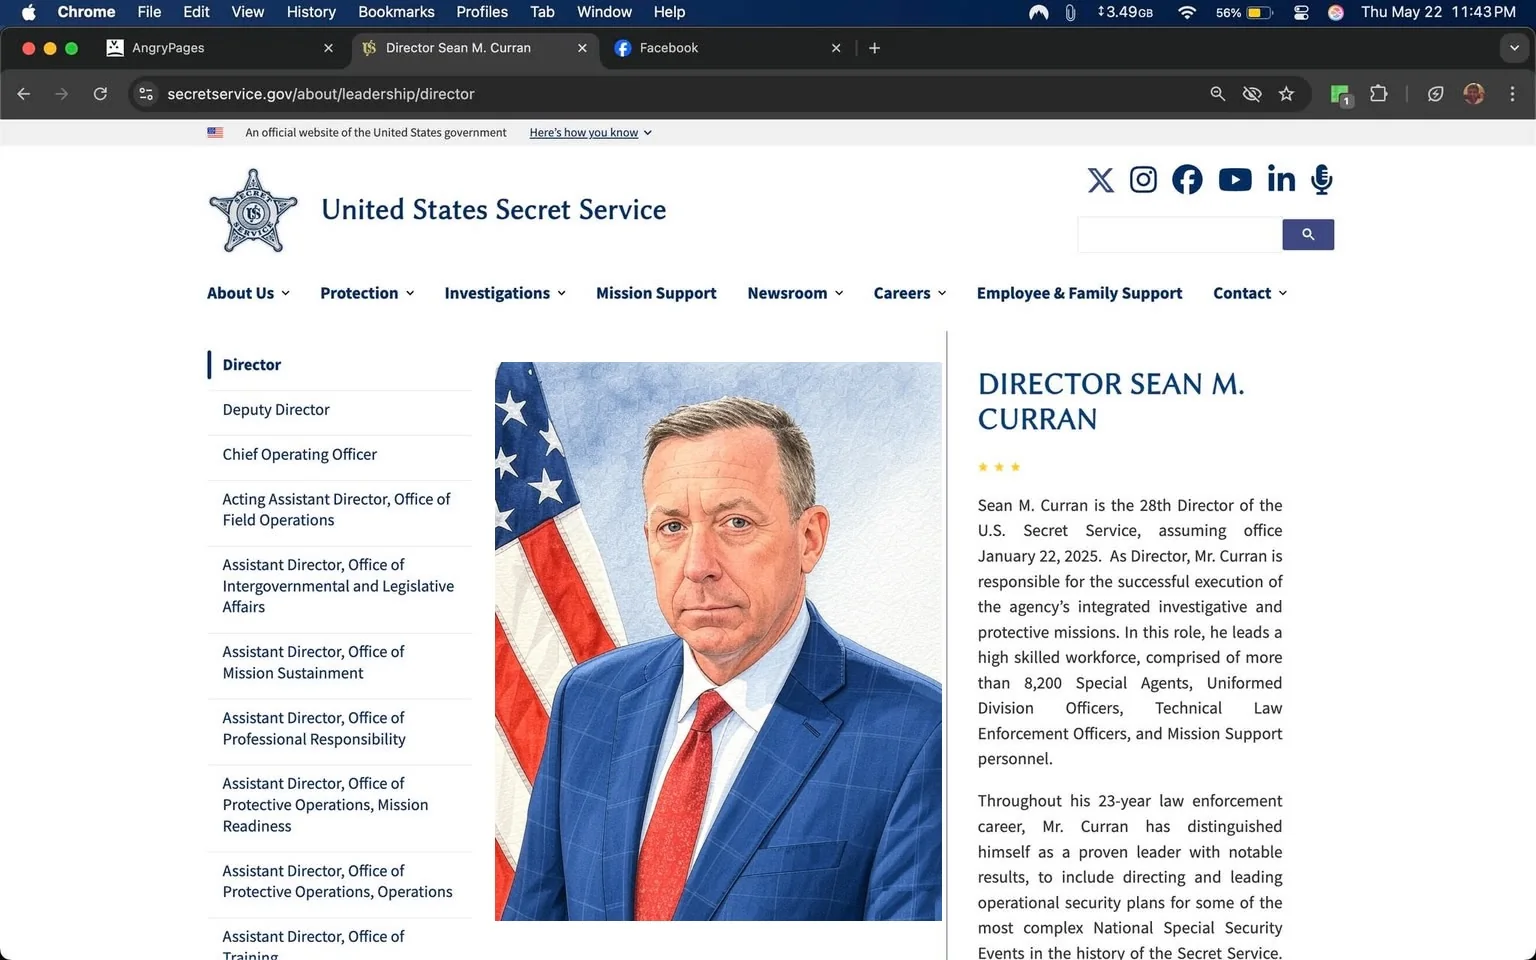This screenshot has height=960, width=1536.
Task: Click the Siri icon in menu bar
Action: pyautogui.click(x=1336, y=12)
